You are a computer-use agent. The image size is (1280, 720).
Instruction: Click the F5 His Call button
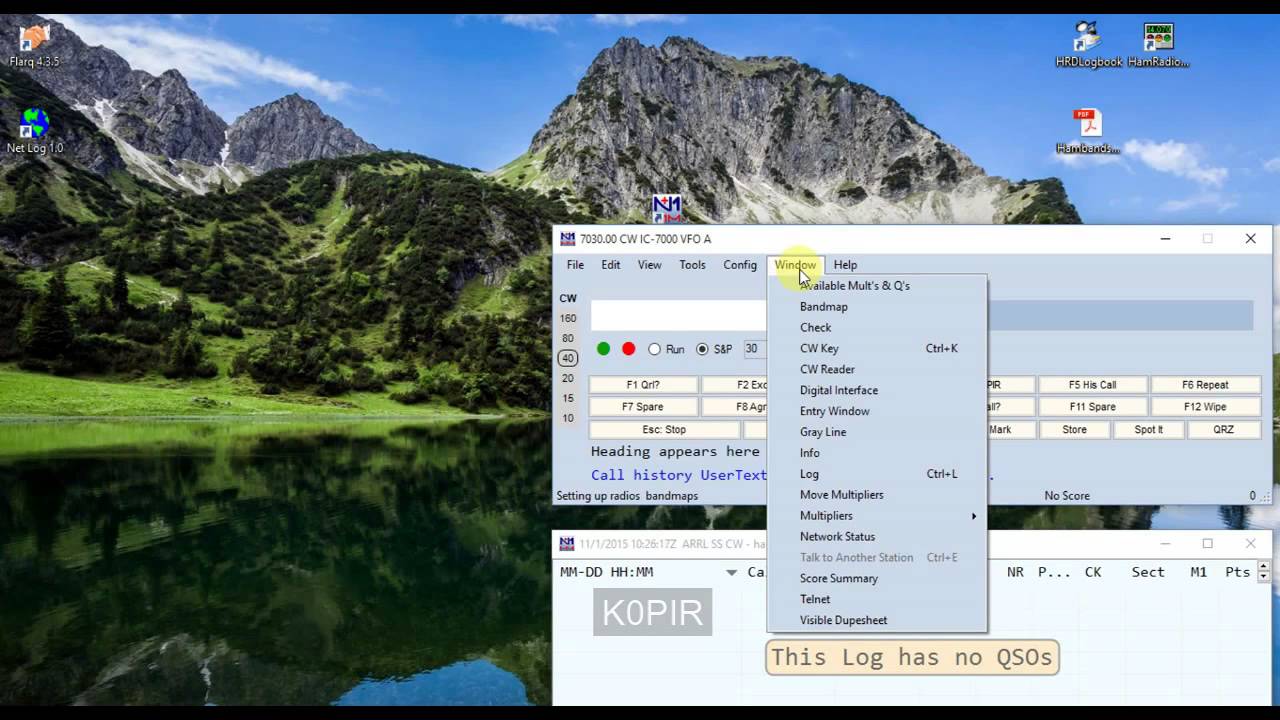click(x=1092, y=385)
